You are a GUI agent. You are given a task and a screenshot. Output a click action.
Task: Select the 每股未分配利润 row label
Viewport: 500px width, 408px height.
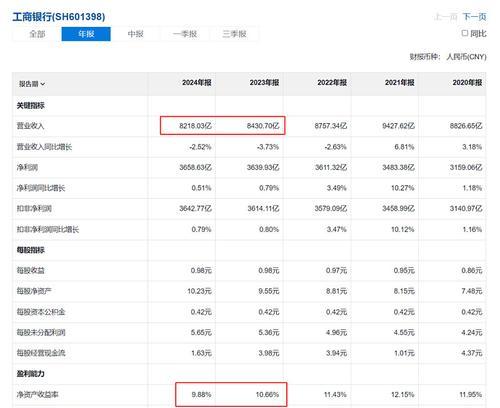tap(41, 332)
